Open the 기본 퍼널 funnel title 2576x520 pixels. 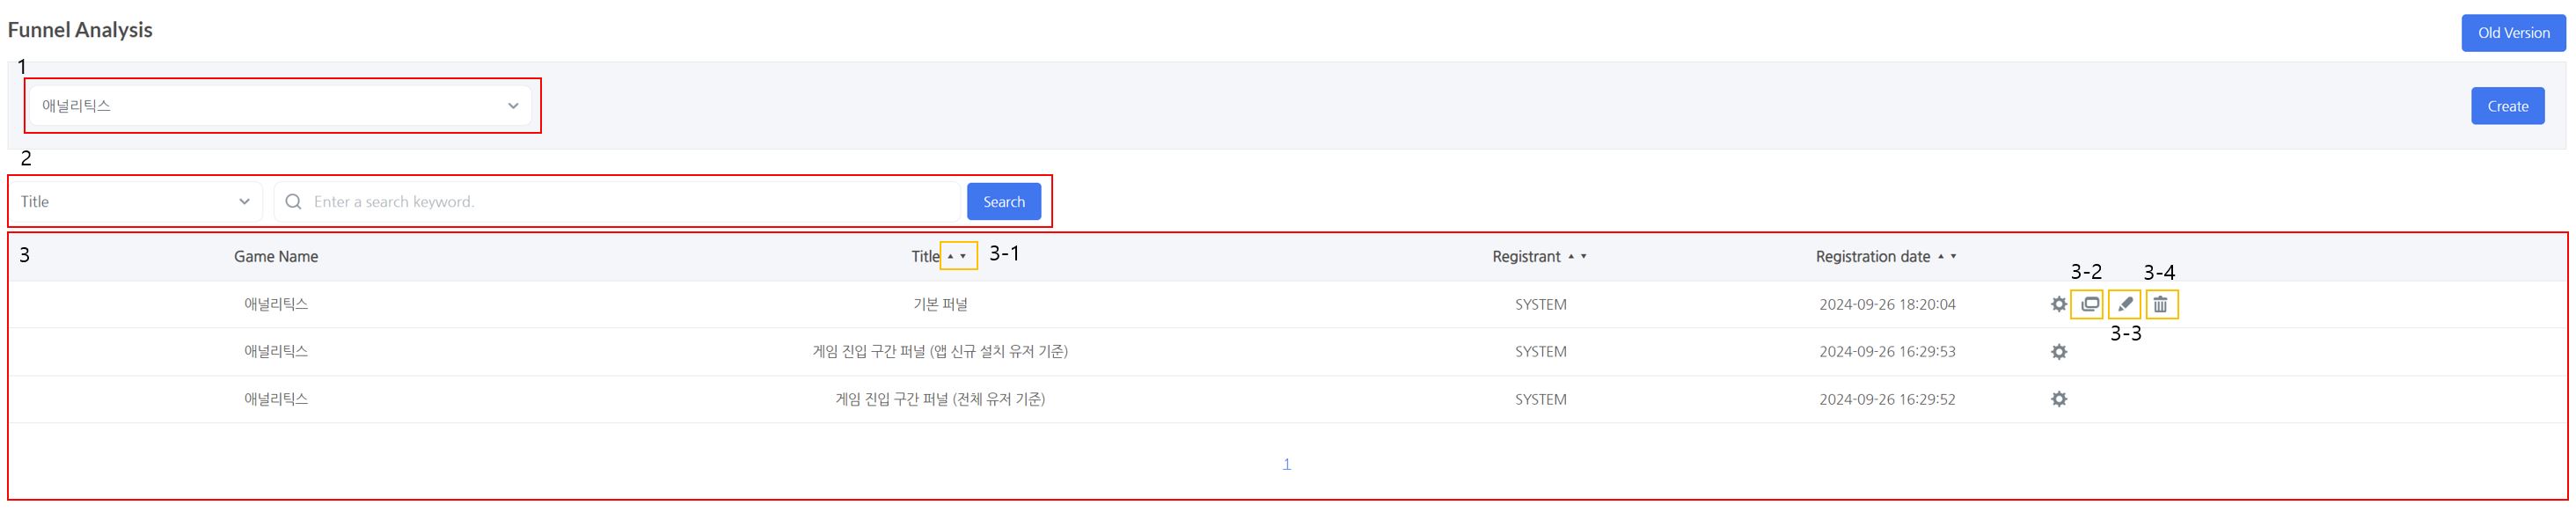pyautogui.click(x=940, y=304)
